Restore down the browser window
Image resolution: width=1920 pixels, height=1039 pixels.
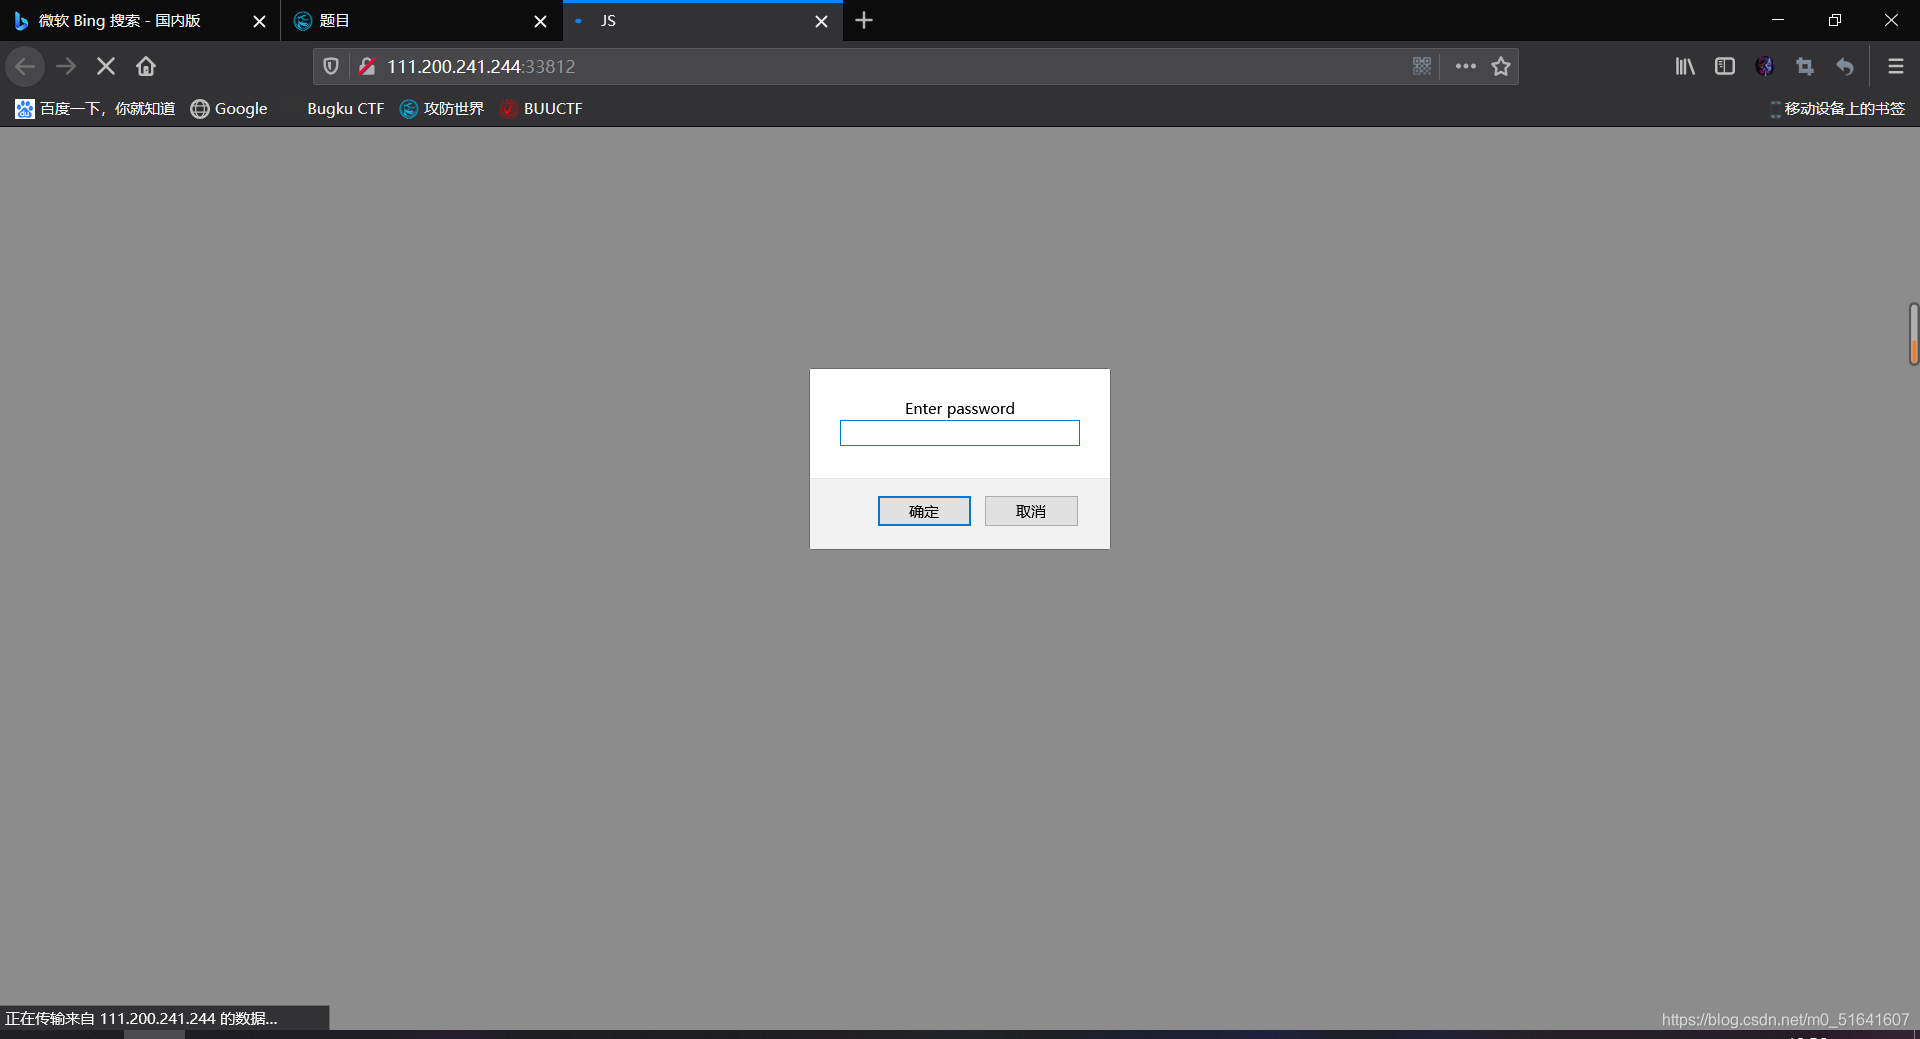point(1834,20)
